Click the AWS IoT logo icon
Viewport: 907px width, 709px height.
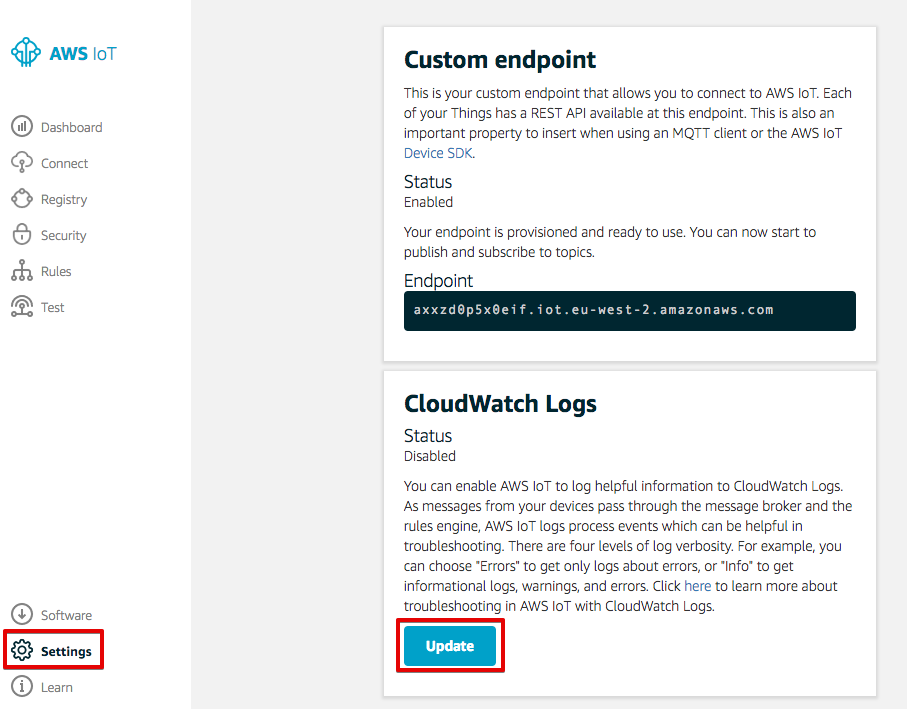pos(25,53)
